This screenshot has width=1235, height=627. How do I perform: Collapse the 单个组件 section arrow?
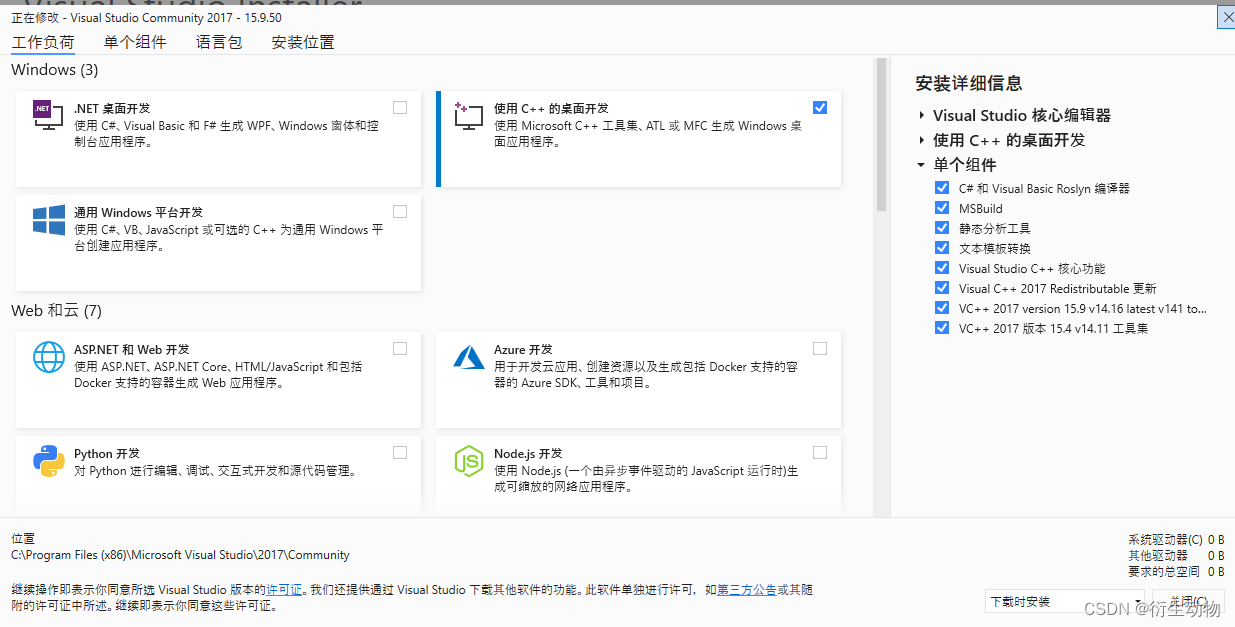pyautogui.click(x=922, y=165)
